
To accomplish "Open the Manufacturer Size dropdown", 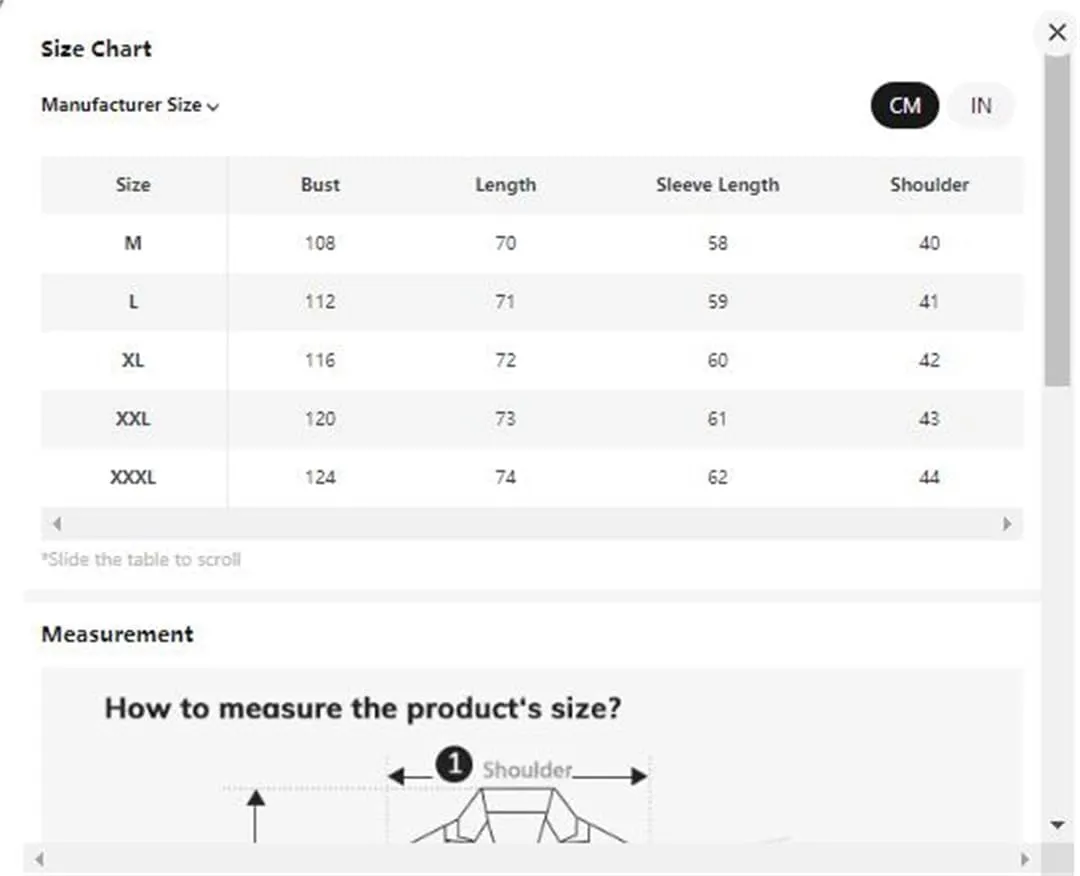I will (129, 105).
